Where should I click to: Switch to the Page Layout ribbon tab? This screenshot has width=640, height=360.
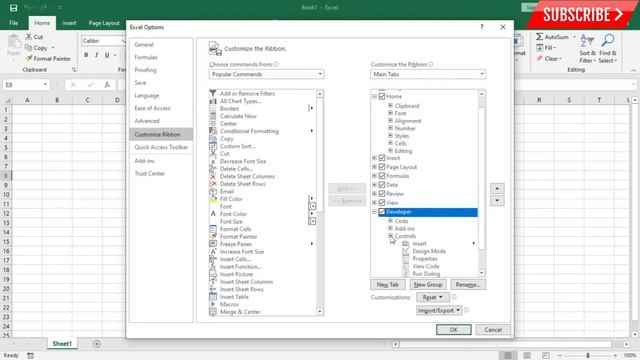(104, 23)
